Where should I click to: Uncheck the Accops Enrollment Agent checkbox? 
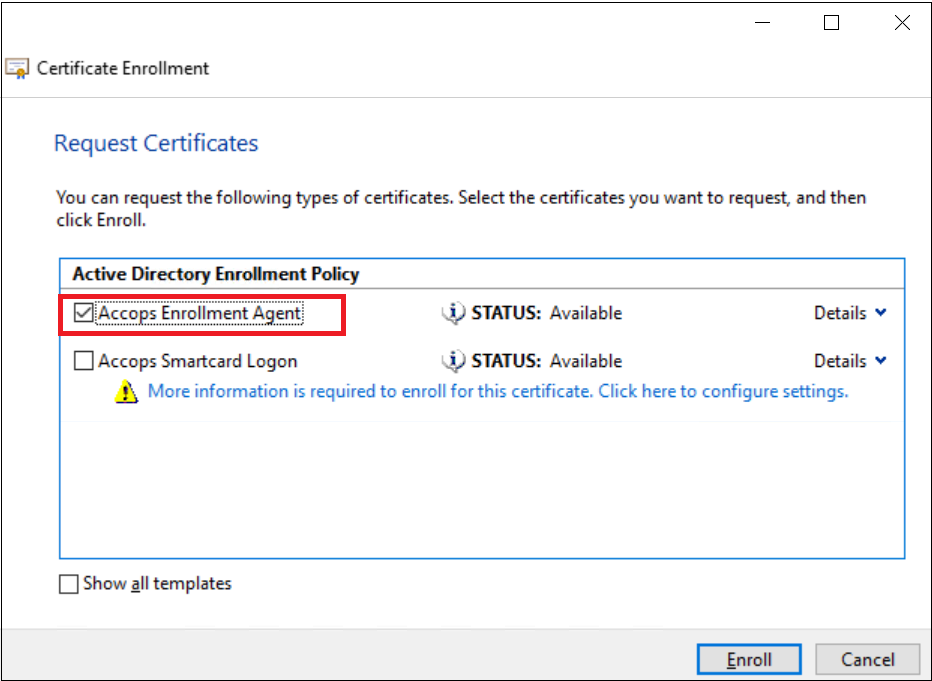click(83, 313)
